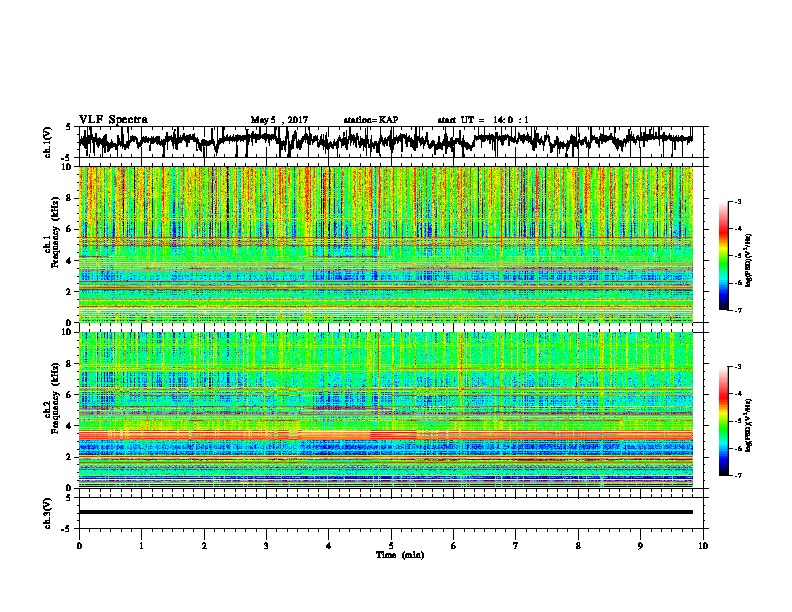
Task: Click the "2" kHz tick on ch.1 frequency axis
Action: [x=69, y=291]
